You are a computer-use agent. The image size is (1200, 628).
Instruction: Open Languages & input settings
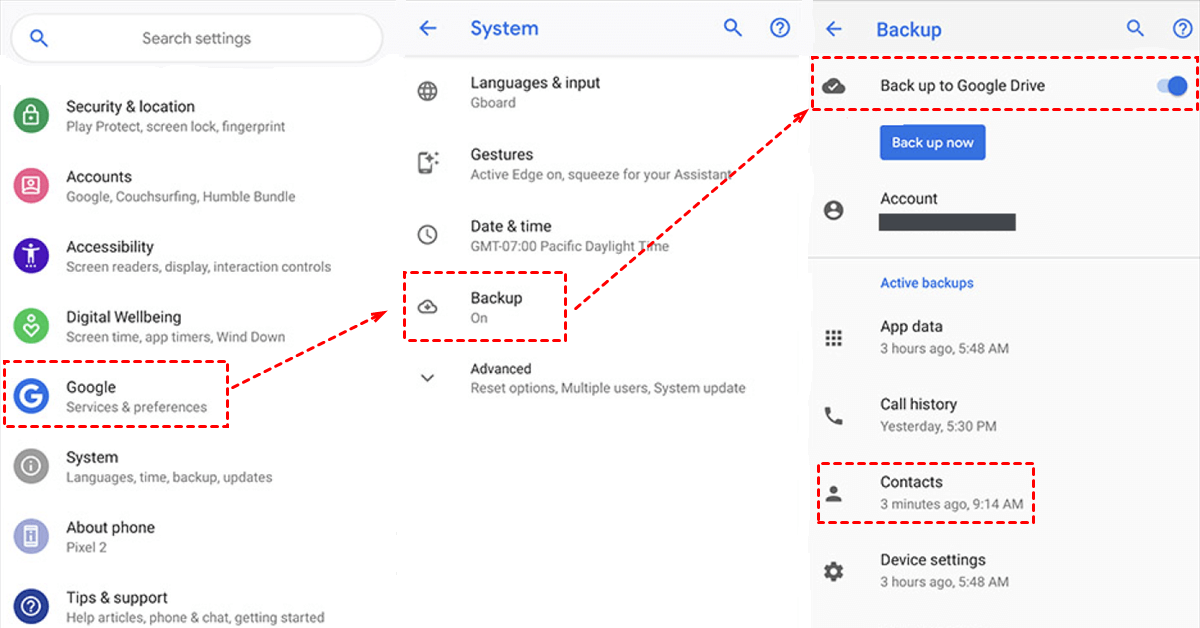pos(535,92)
